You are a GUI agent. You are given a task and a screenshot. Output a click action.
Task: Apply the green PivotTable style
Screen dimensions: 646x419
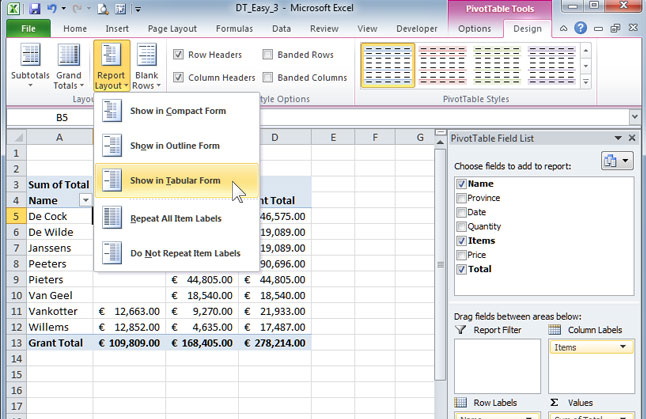coord(497,66)
